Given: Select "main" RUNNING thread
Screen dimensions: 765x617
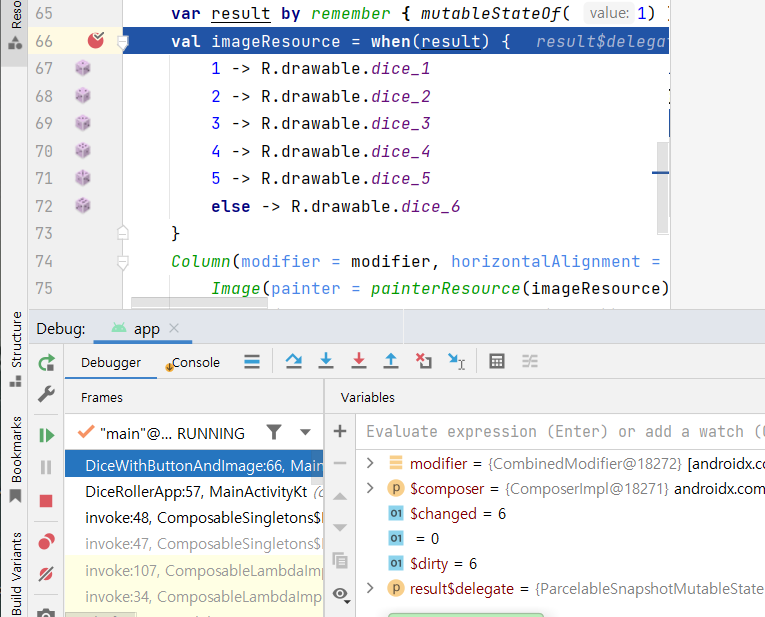Looking at the screenshot, I should click(171, 433).
